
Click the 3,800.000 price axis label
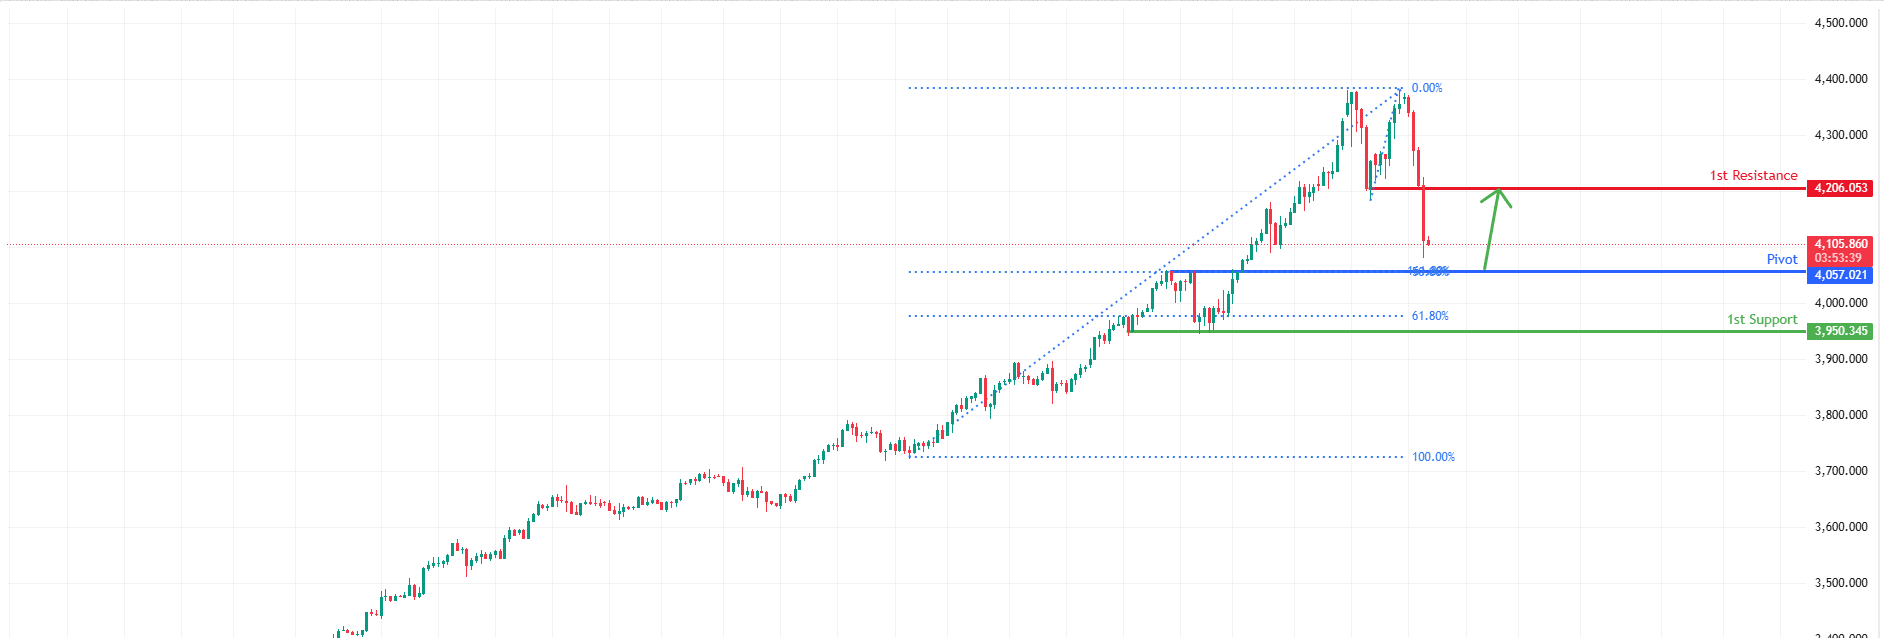coord(1840,415)
